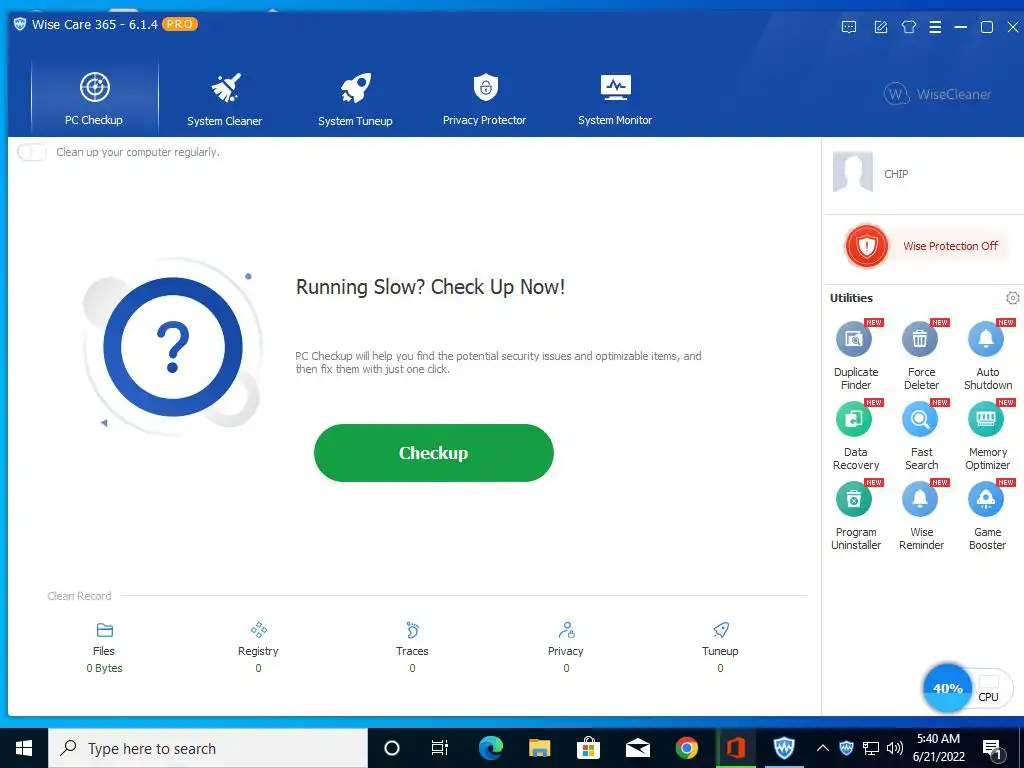Open System Monitor tab
Screen dimensions: 1024x768
[x=615, y=98]
